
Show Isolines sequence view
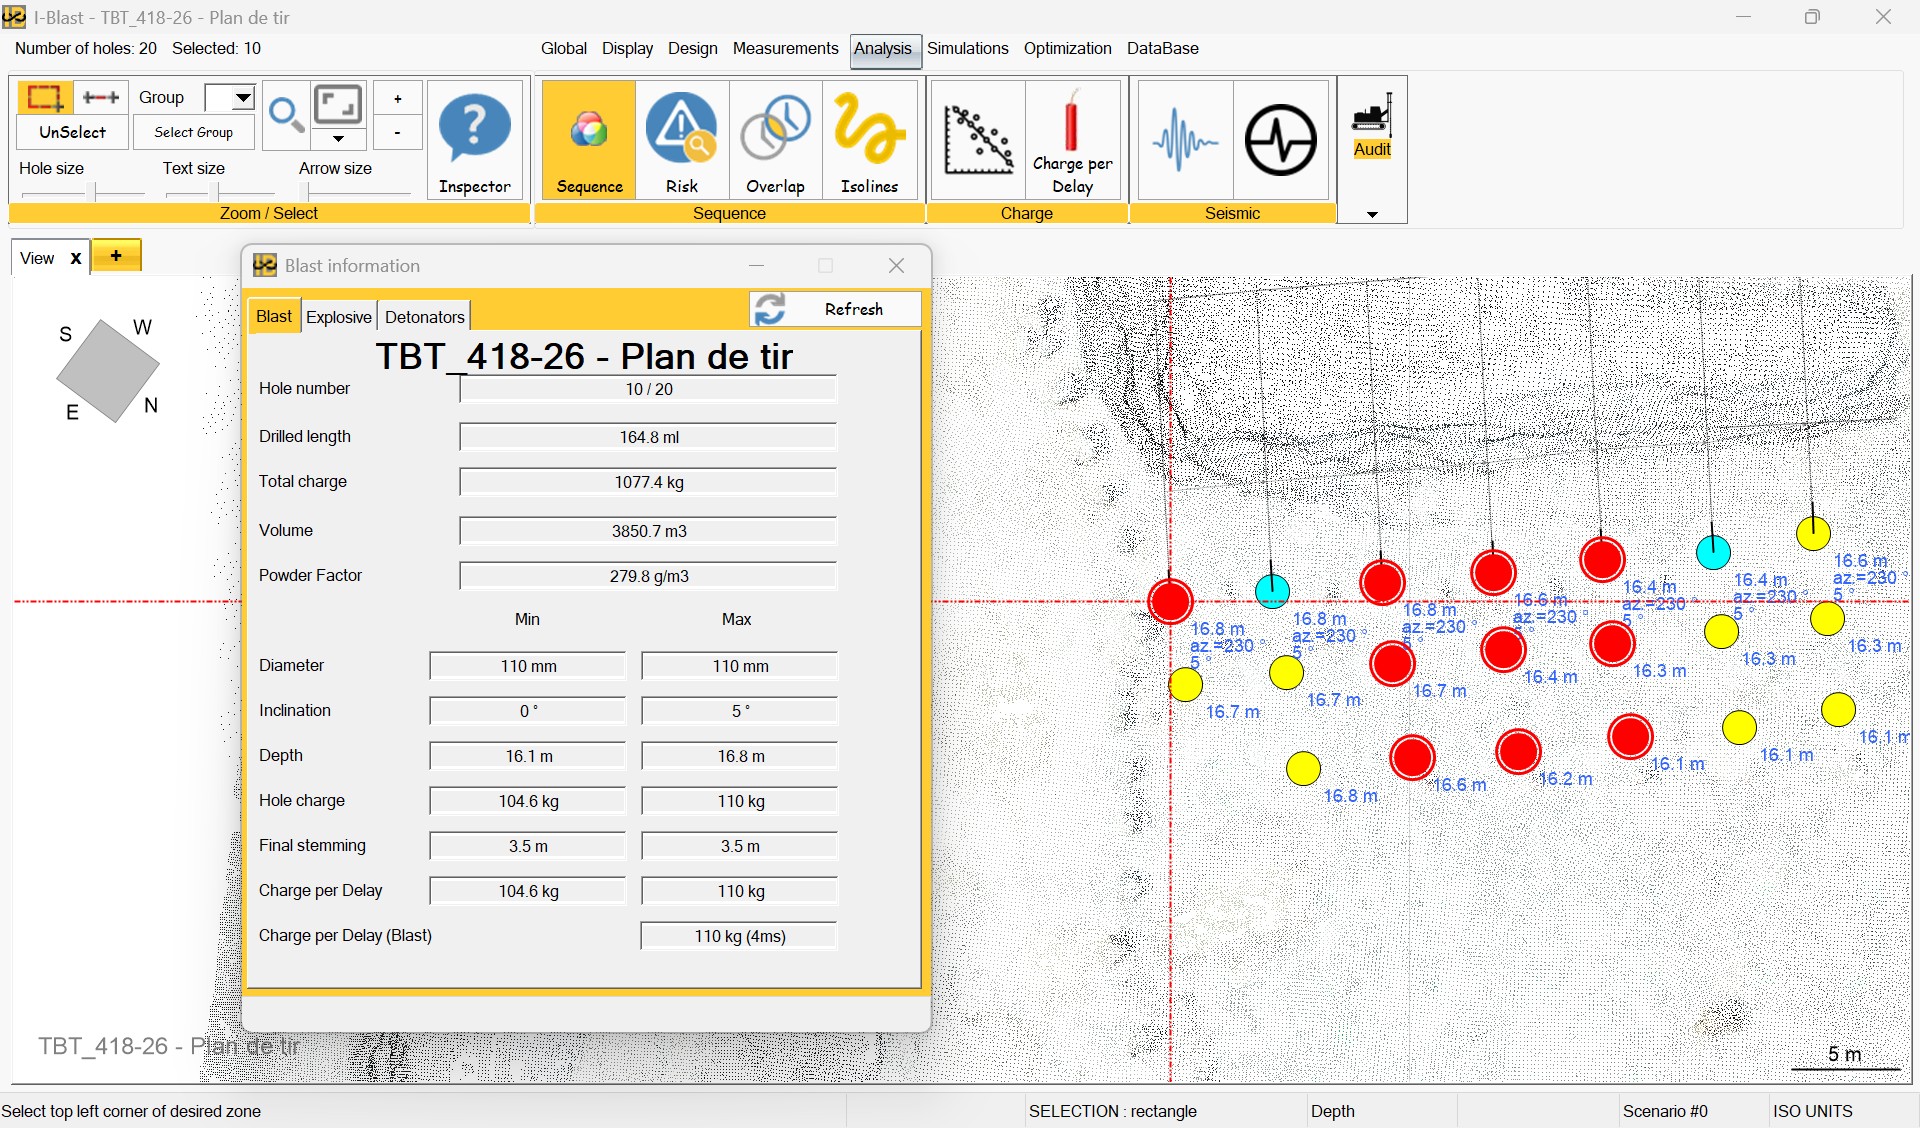coord(869,140)
